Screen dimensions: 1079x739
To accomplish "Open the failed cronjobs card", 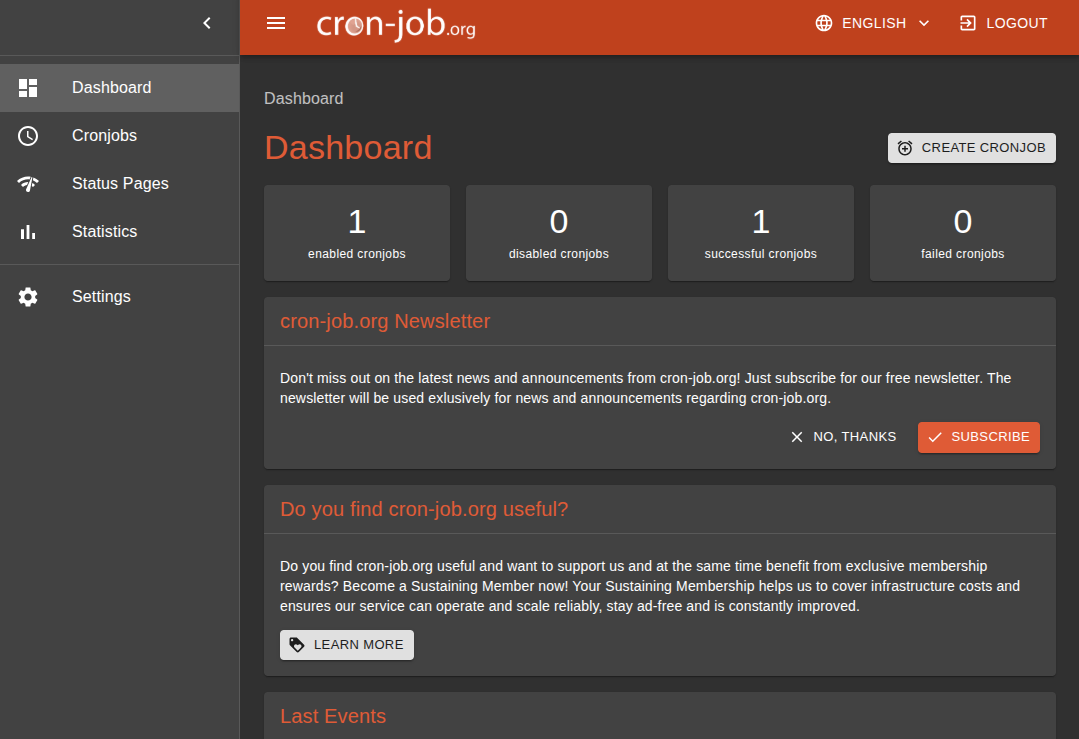I will pos(963,233).
